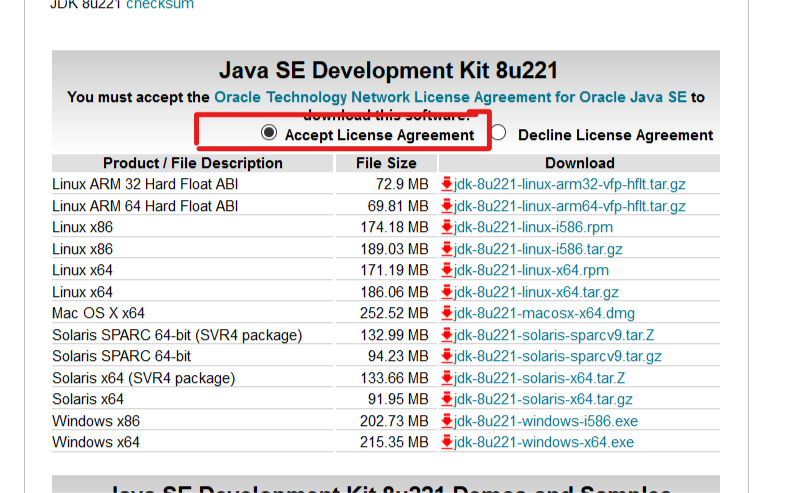Download jdk-8u221-macosx-x64.dmg
799x493 pixels.
[544, 313]
